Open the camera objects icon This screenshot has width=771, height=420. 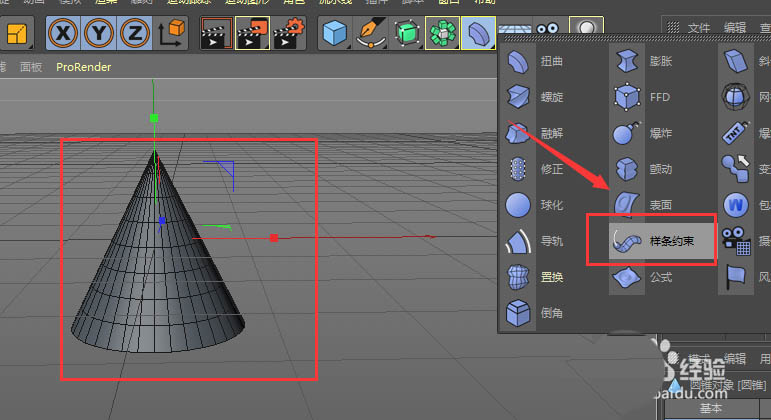(547, 29)
